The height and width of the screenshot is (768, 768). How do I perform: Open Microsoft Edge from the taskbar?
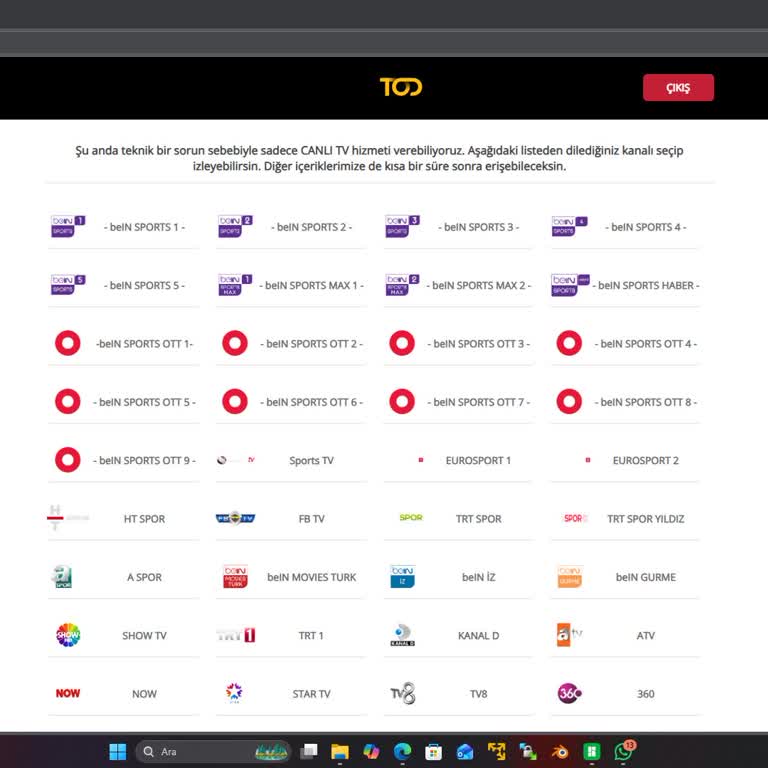(402, 751)
